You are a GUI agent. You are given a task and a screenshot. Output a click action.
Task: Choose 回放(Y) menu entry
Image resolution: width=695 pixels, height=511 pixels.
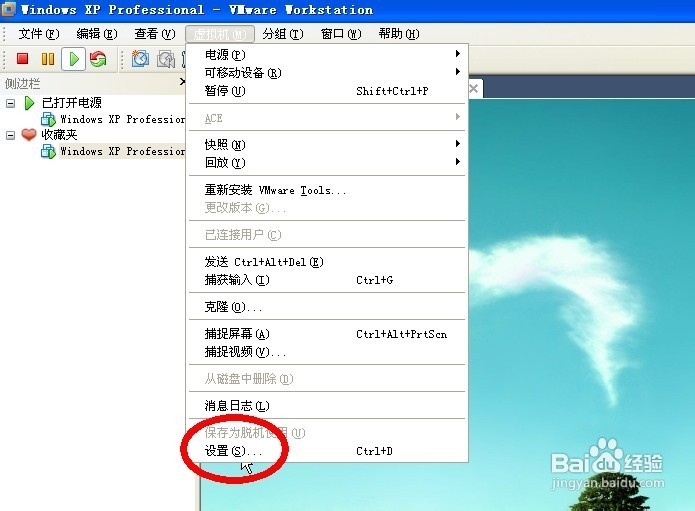(x=327, y=163)
